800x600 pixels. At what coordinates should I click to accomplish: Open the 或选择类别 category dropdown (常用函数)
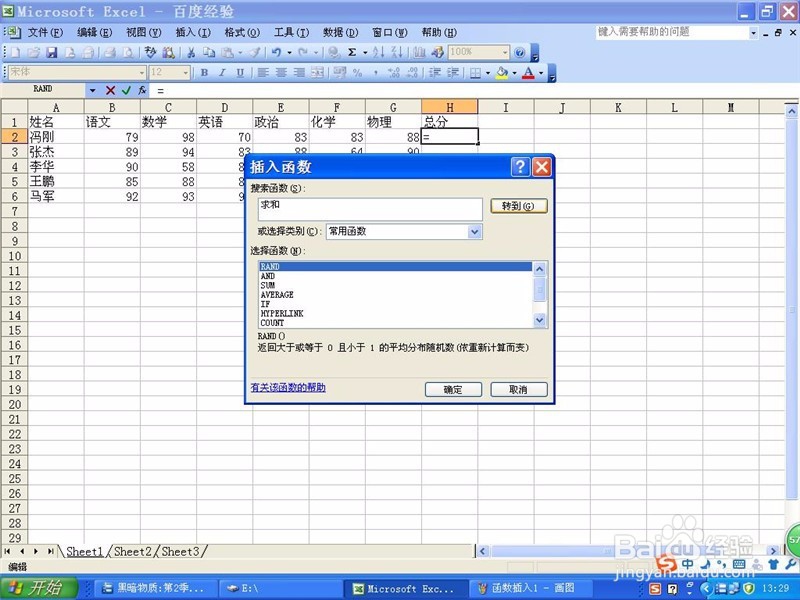[x=474, y=232]
